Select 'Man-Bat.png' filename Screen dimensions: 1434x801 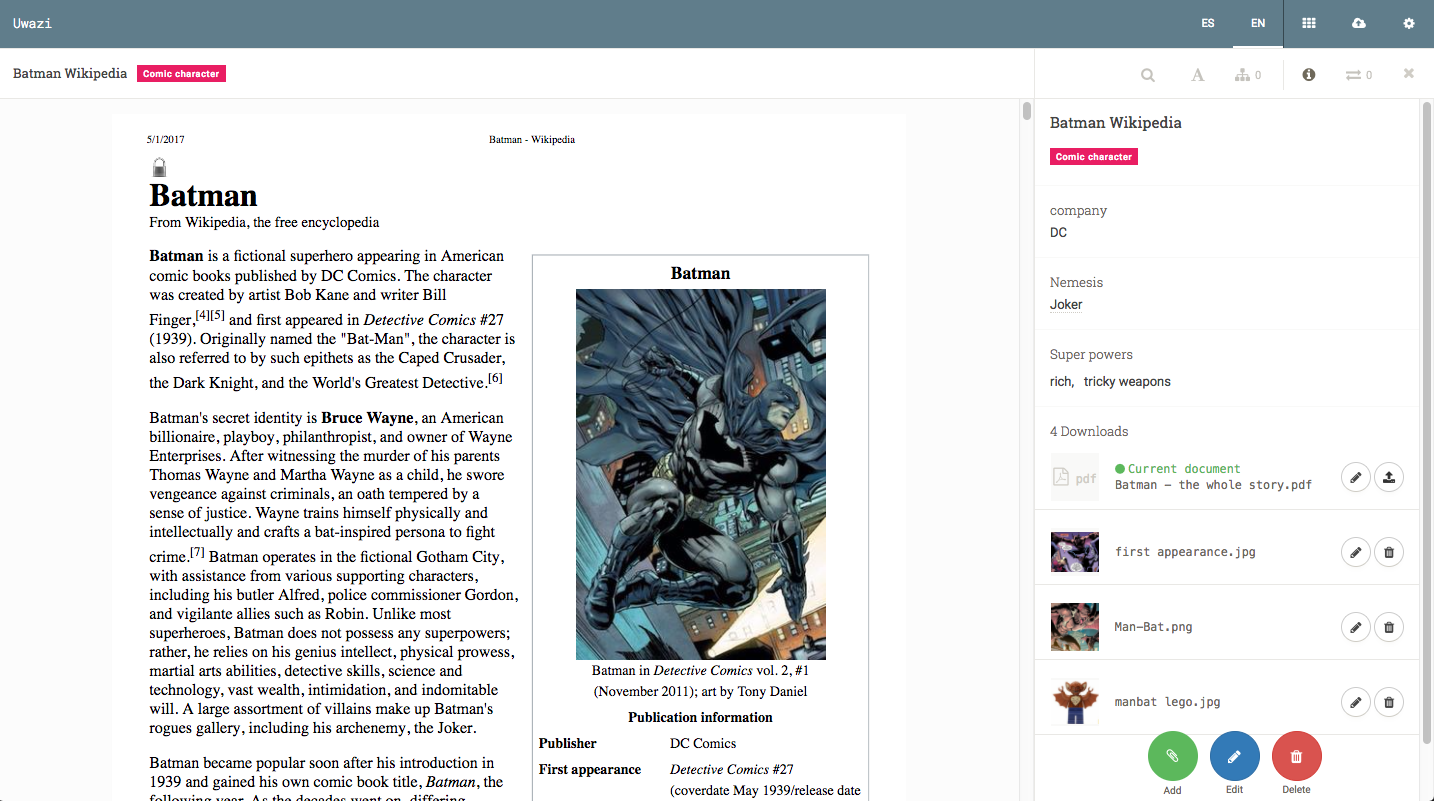1153,627
